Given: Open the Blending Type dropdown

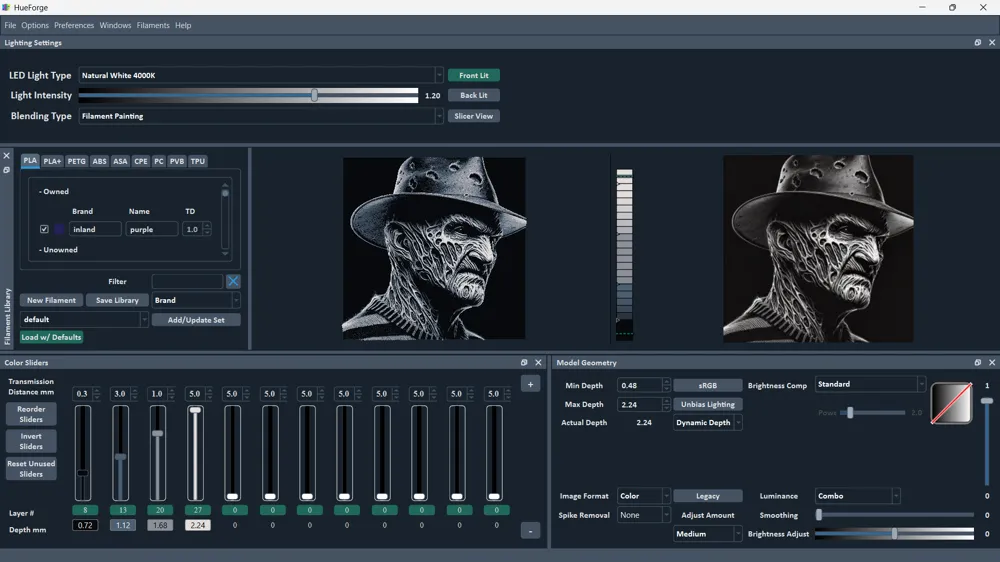Looking at the screenshot, I should click(x=261, y=116).
